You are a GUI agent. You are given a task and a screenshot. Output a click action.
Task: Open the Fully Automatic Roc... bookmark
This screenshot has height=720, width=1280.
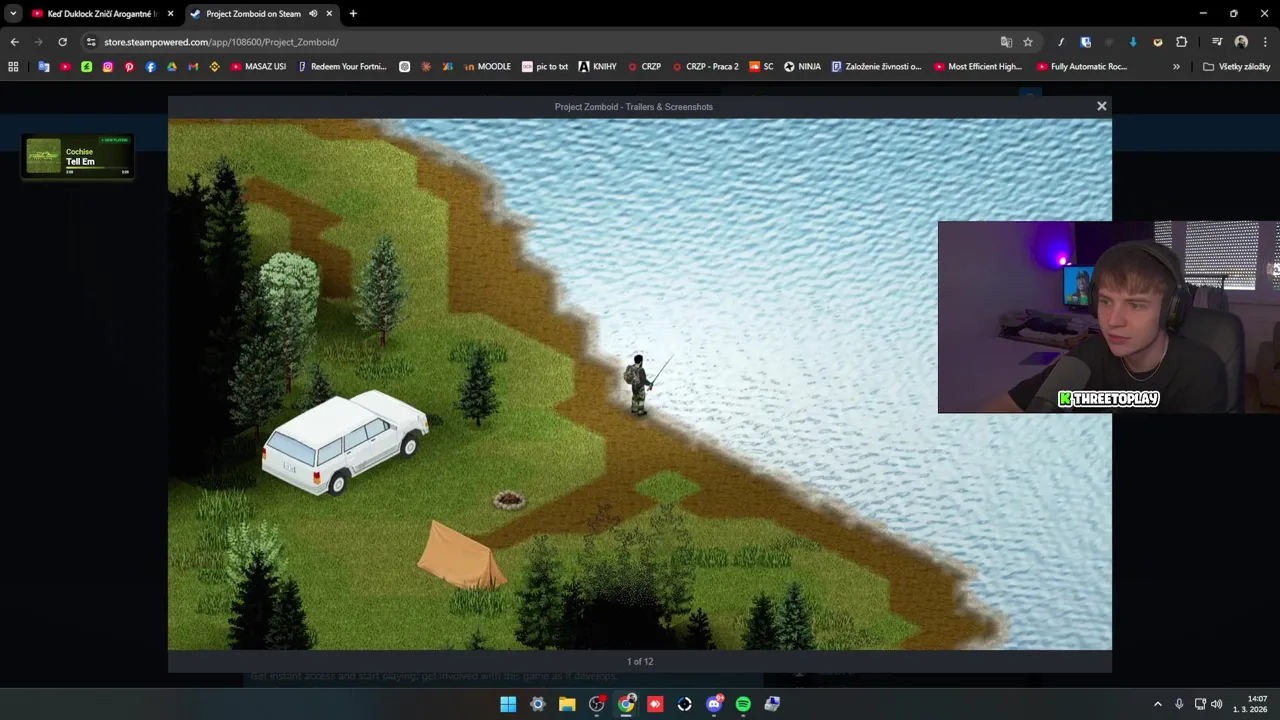click(1082, 67)
